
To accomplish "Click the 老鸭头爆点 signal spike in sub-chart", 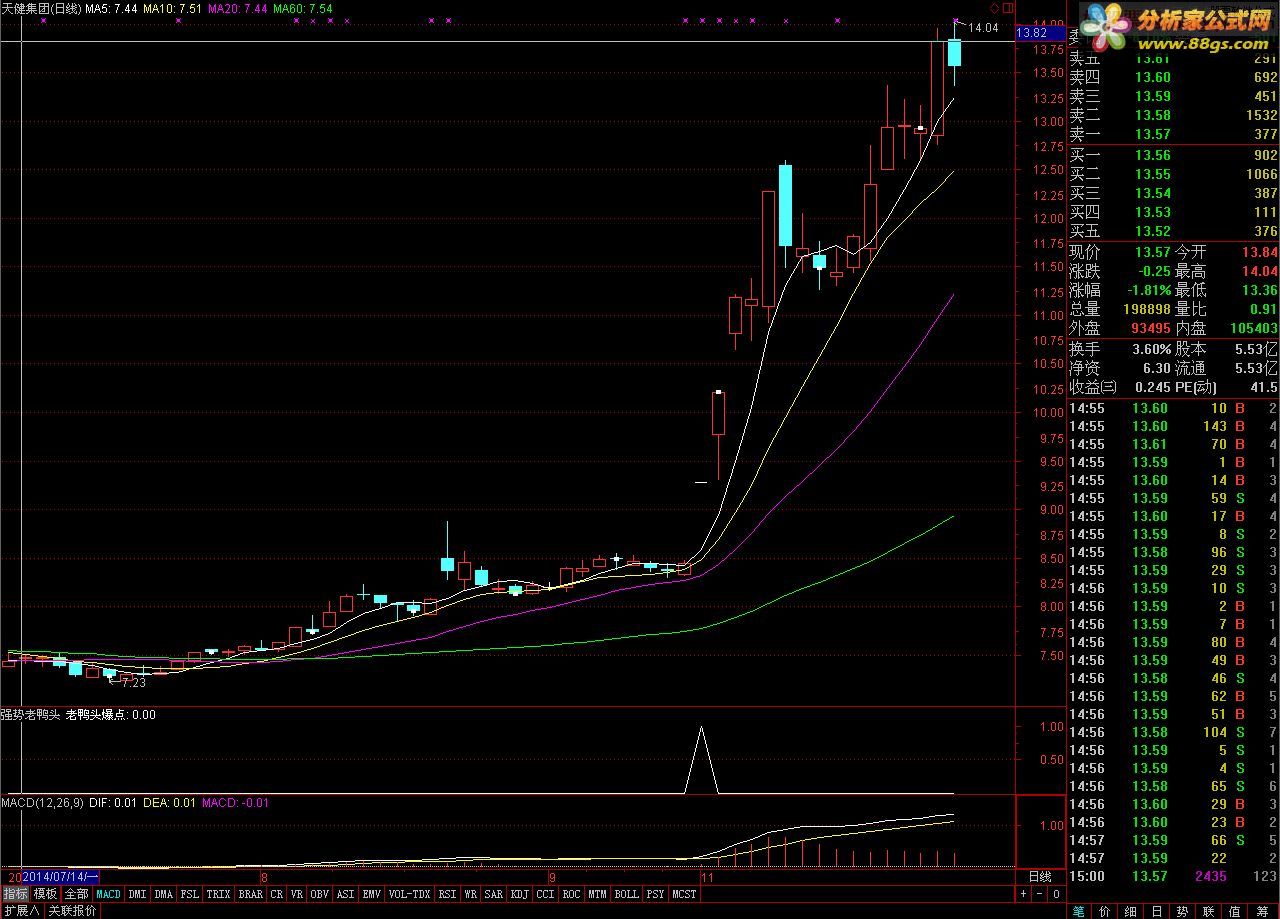I will [x=701, y=760].
